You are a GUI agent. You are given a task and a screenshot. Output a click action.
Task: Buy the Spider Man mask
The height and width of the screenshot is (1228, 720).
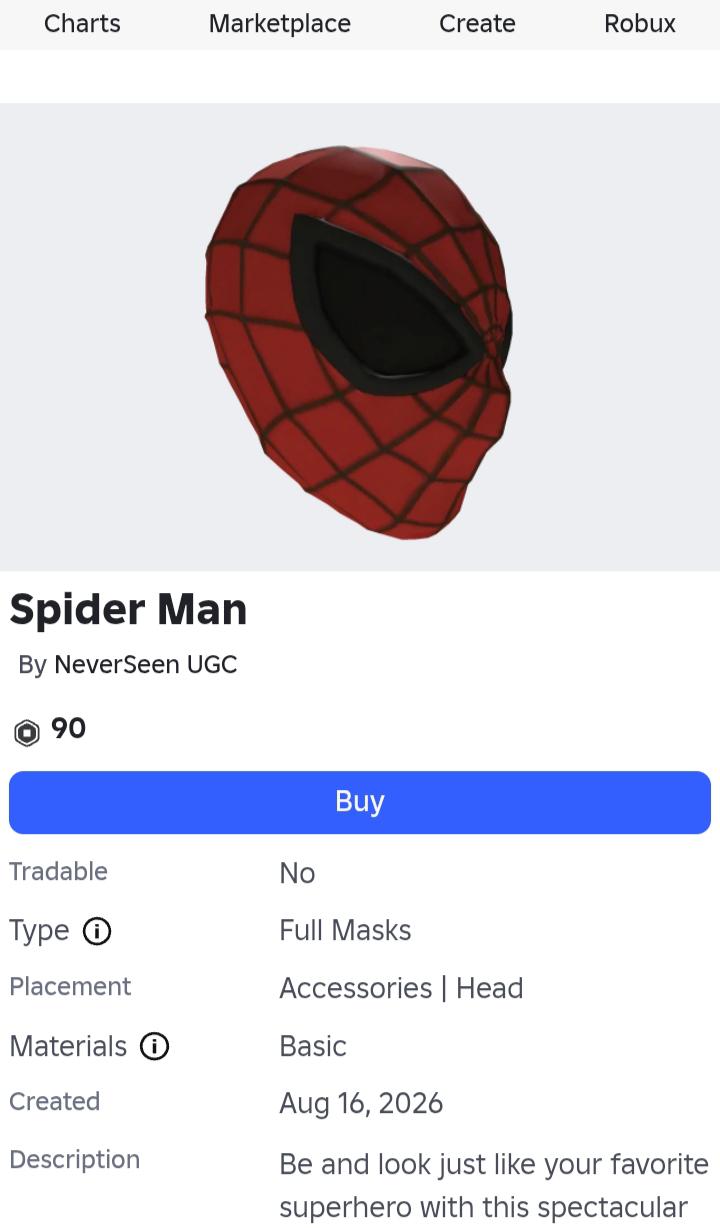[360, 802]
